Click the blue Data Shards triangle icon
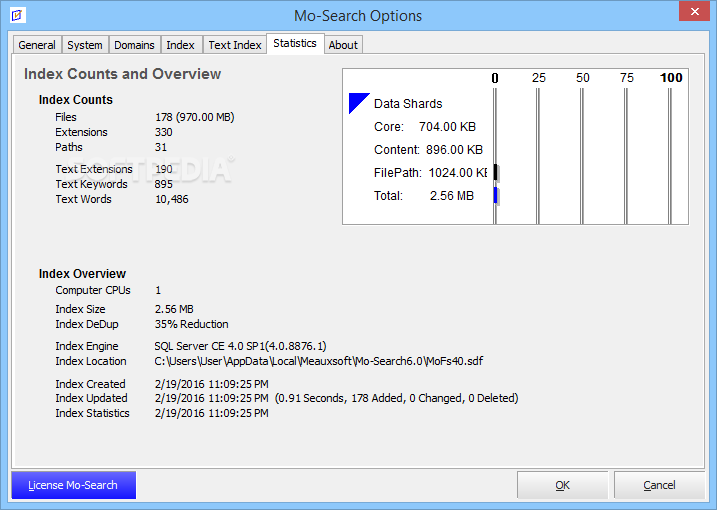The image size is (717, 510). click(359, 103)
